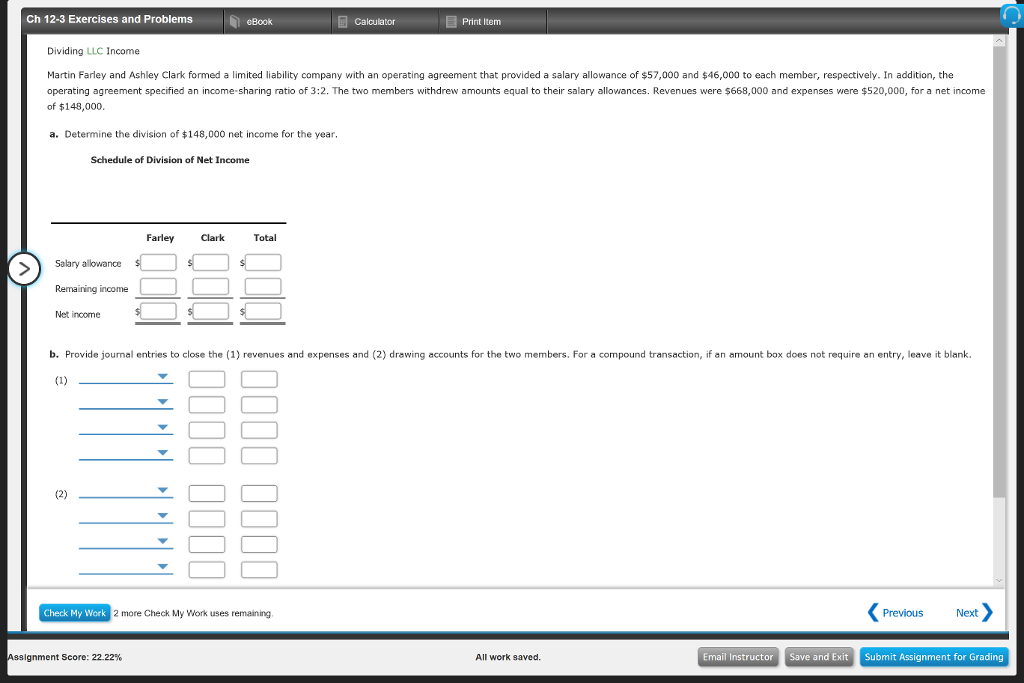Click Clark remaining income input field

pyautogui.click(x=210, y=287)
